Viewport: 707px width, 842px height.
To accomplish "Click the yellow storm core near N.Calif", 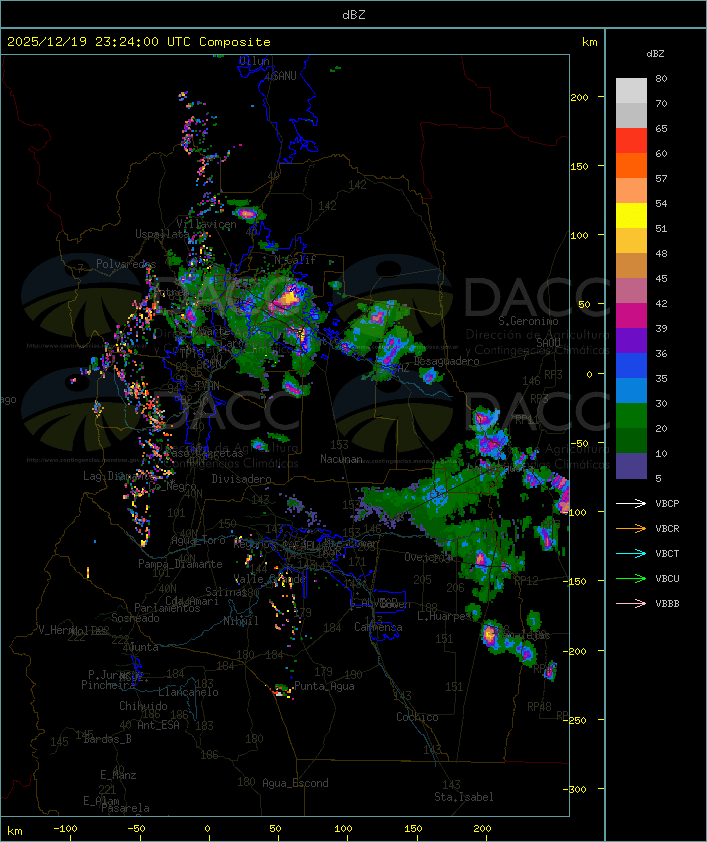I will tap(289, 296).
